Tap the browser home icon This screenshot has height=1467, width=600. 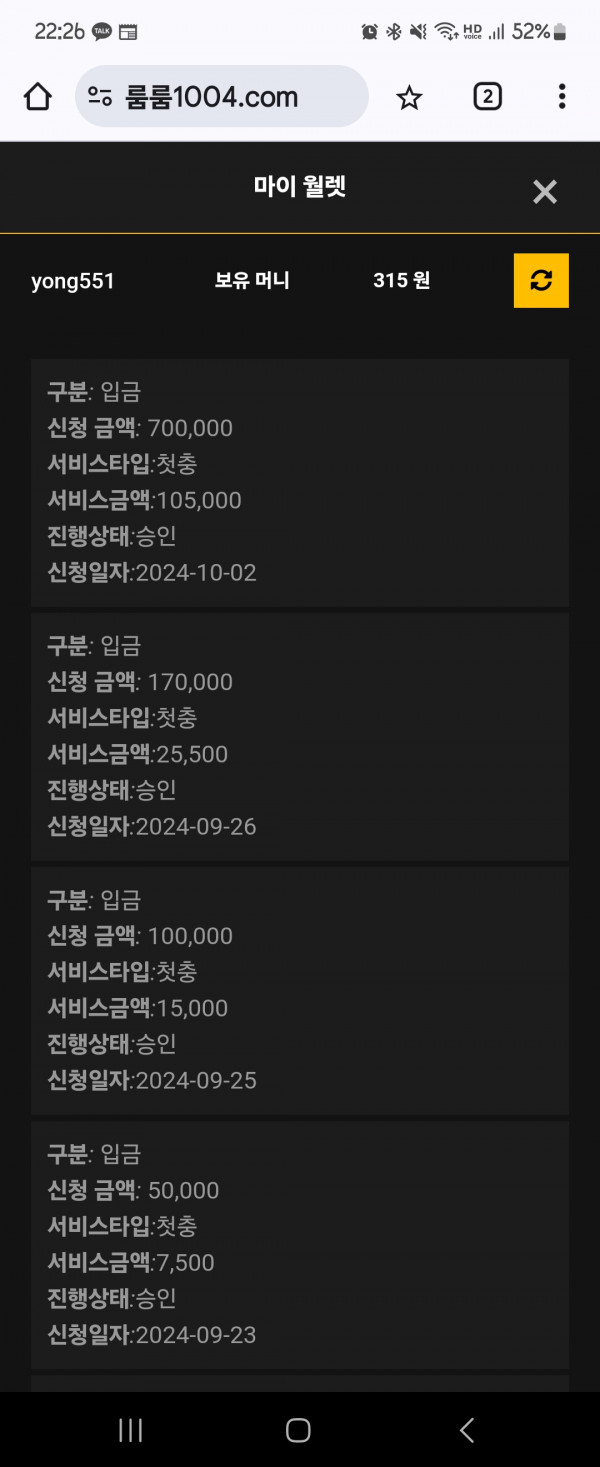click(x=38, y=97)
